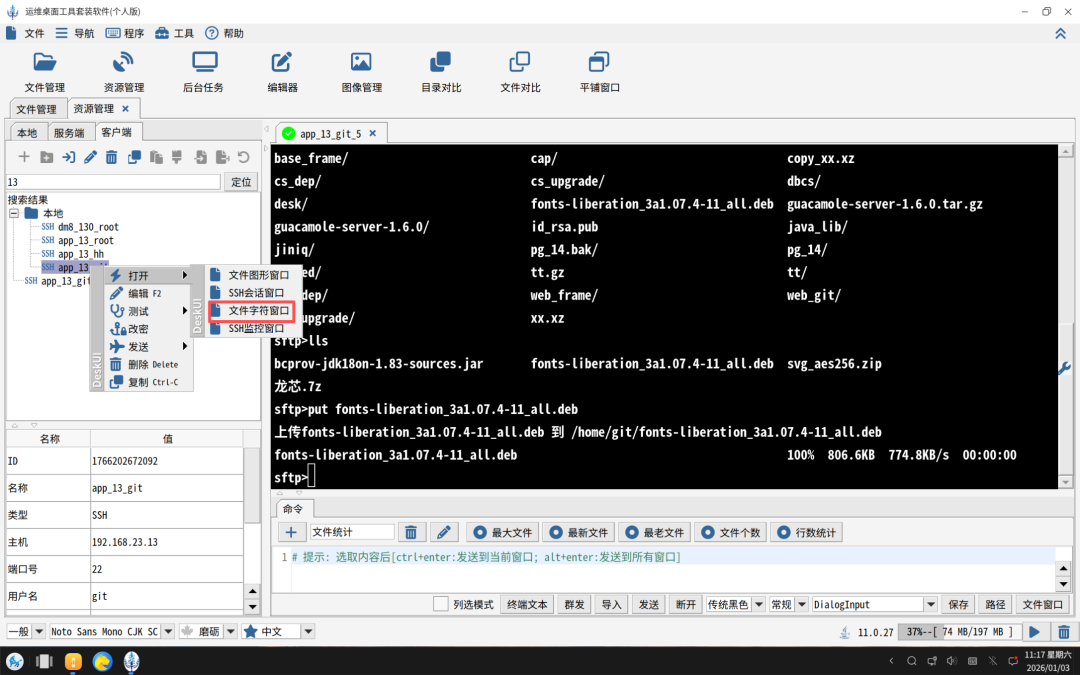Click the 定位 button
Viewport: 1080px width, 675px height.
coord(241,182)
